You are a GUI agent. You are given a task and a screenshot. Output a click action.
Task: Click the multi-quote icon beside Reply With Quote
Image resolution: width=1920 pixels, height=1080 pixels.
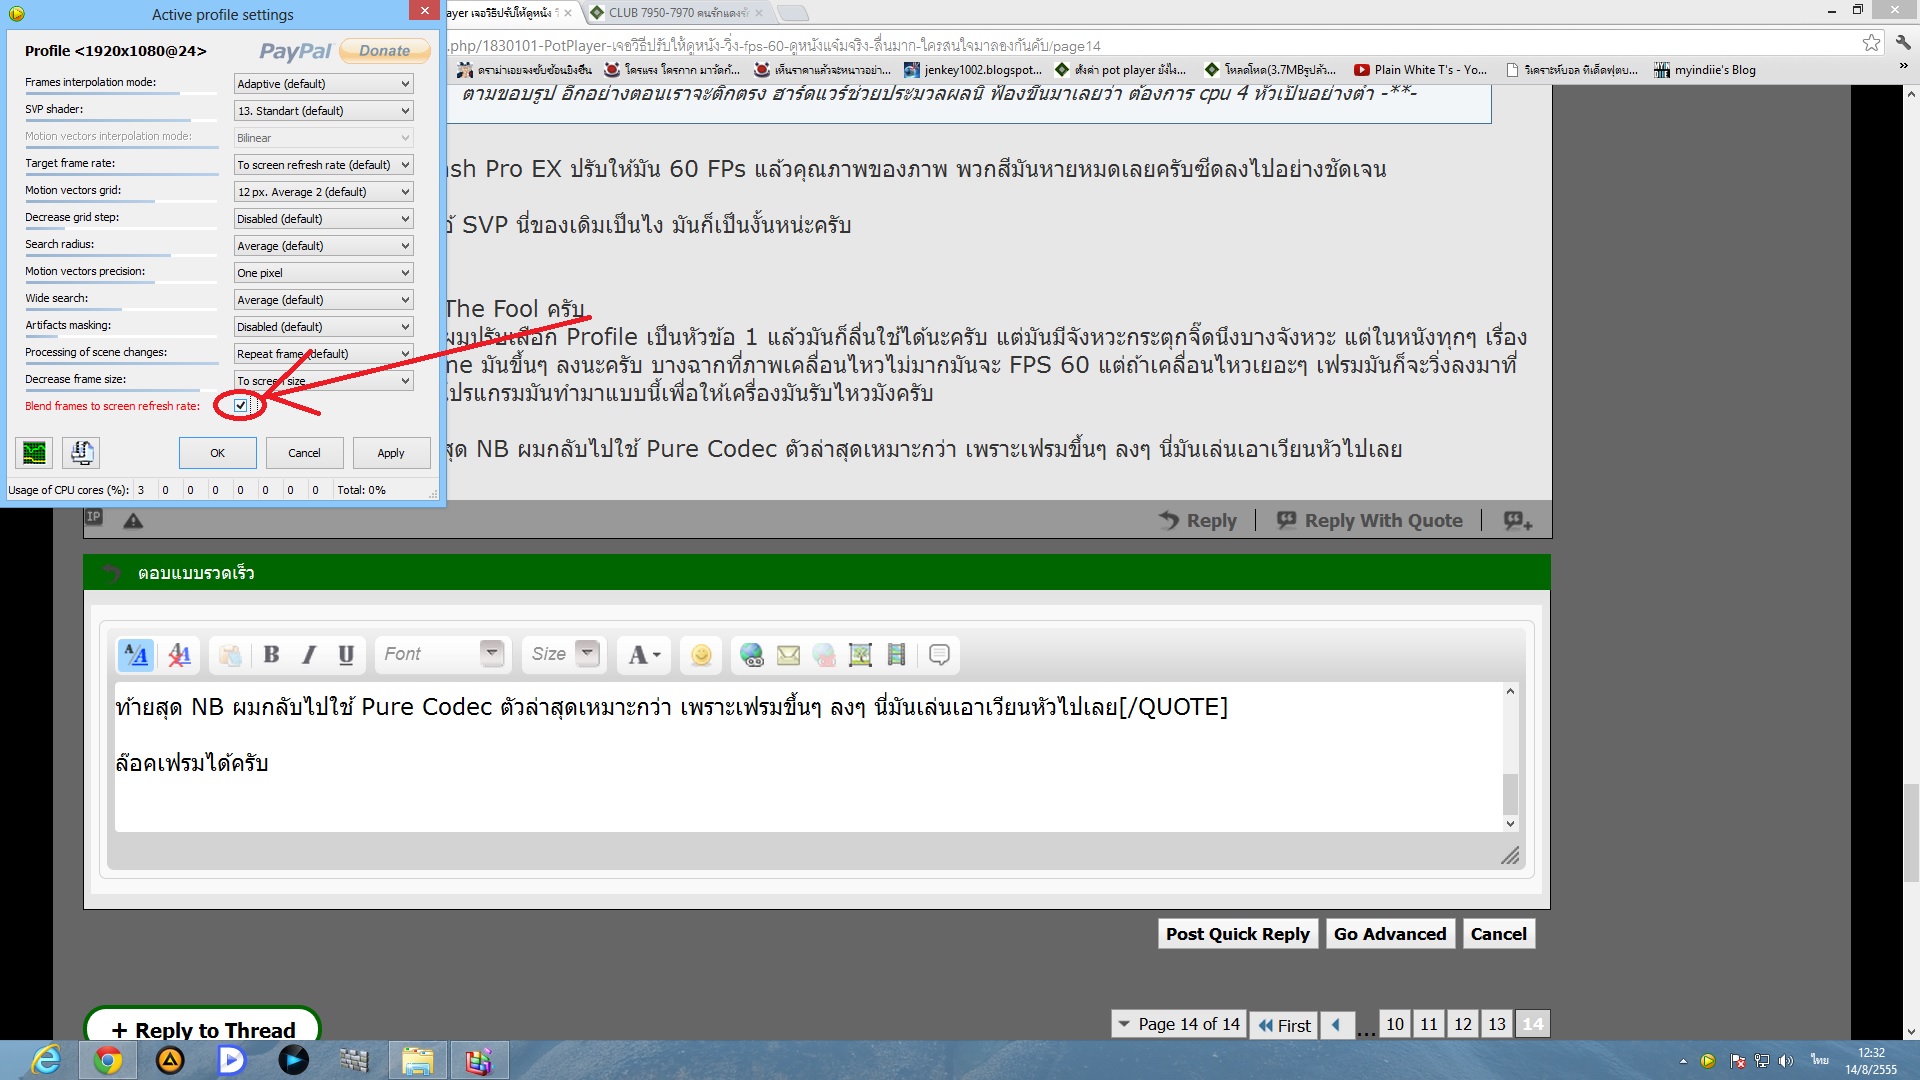pos(1517,521)
